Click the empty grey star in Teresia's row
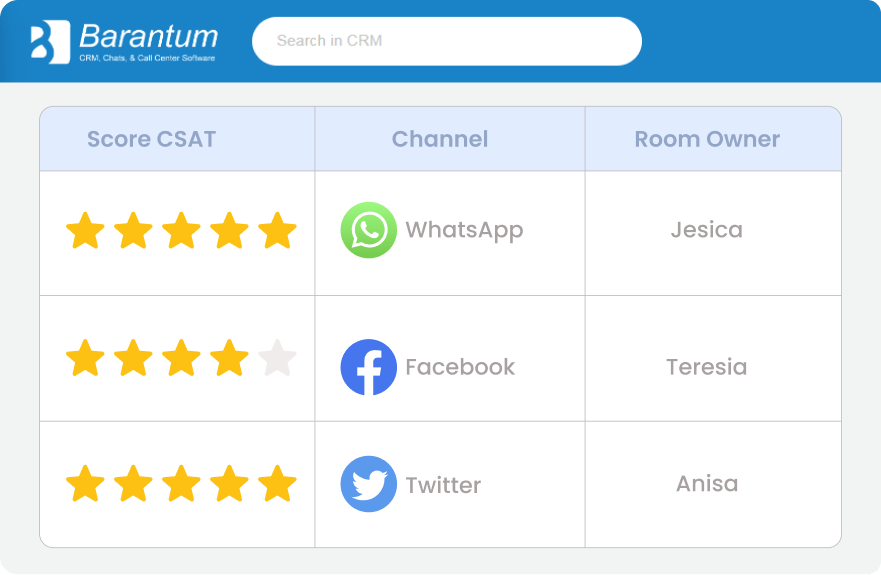 [x=277, y=358]
